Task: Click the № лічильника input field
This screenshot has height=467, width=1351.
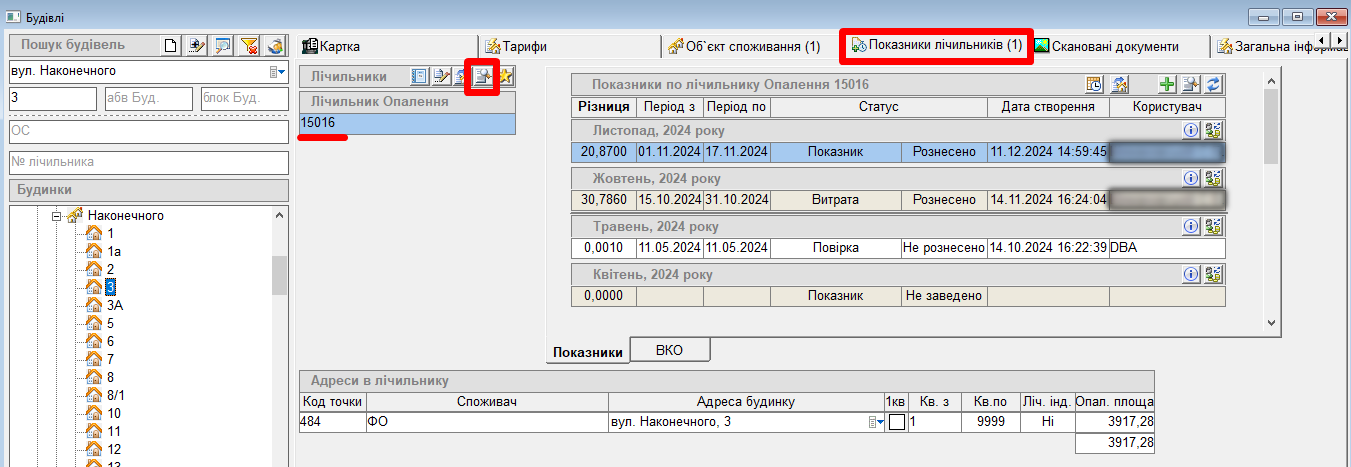Action: (148, 162)
